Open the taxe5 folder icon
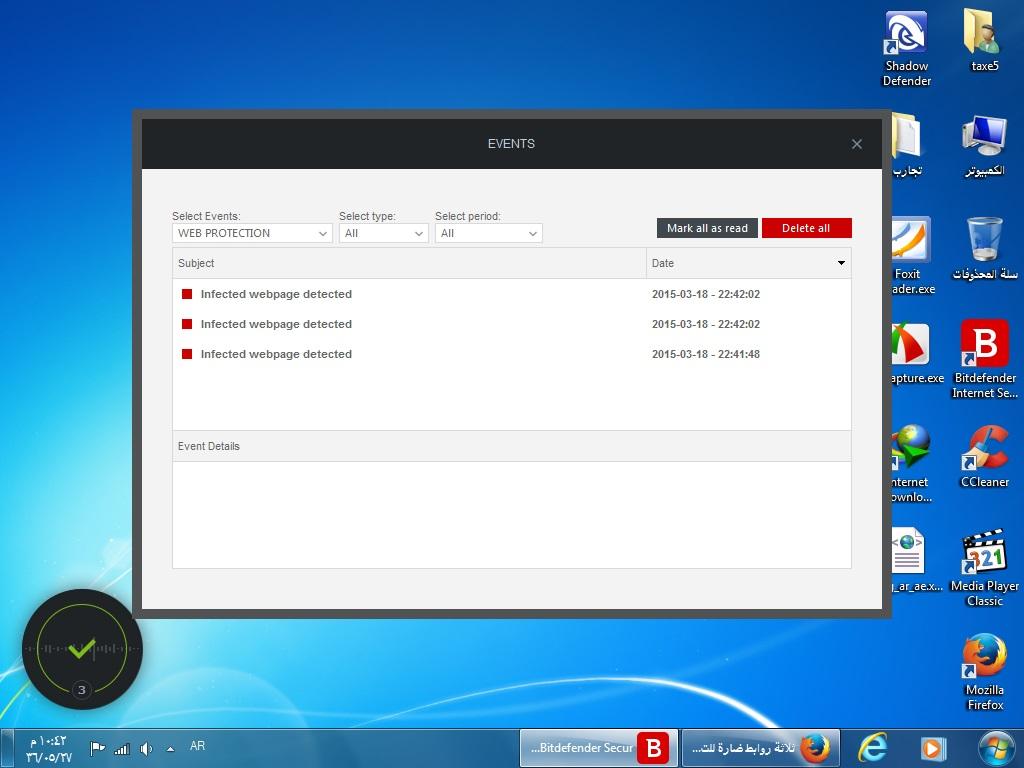This screenshot has width=1024, height=768. tap(984, 40)
